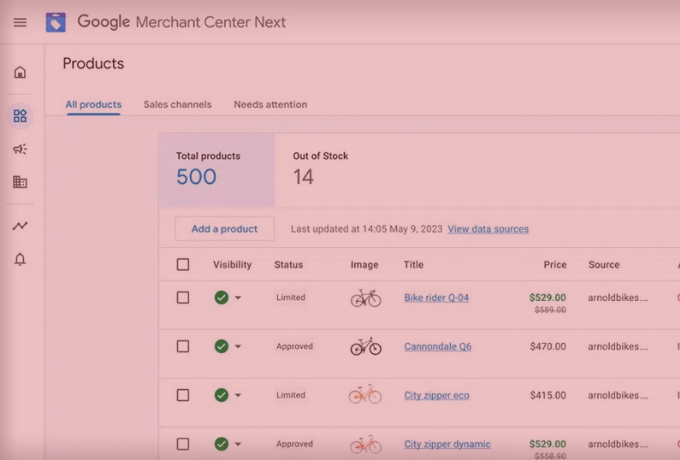Screen dimensions: 680x460
Task: Select the Total products 500 card
Action: click(x=217, y=170)
